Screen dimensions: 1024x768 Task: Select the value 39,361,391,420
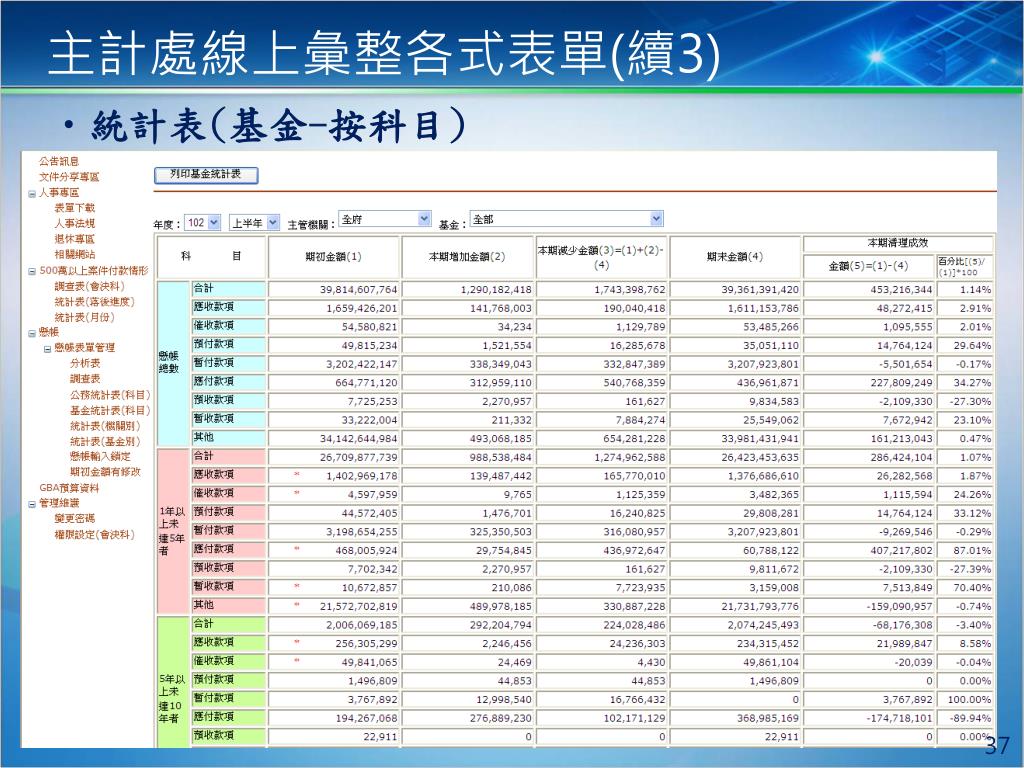760,289
